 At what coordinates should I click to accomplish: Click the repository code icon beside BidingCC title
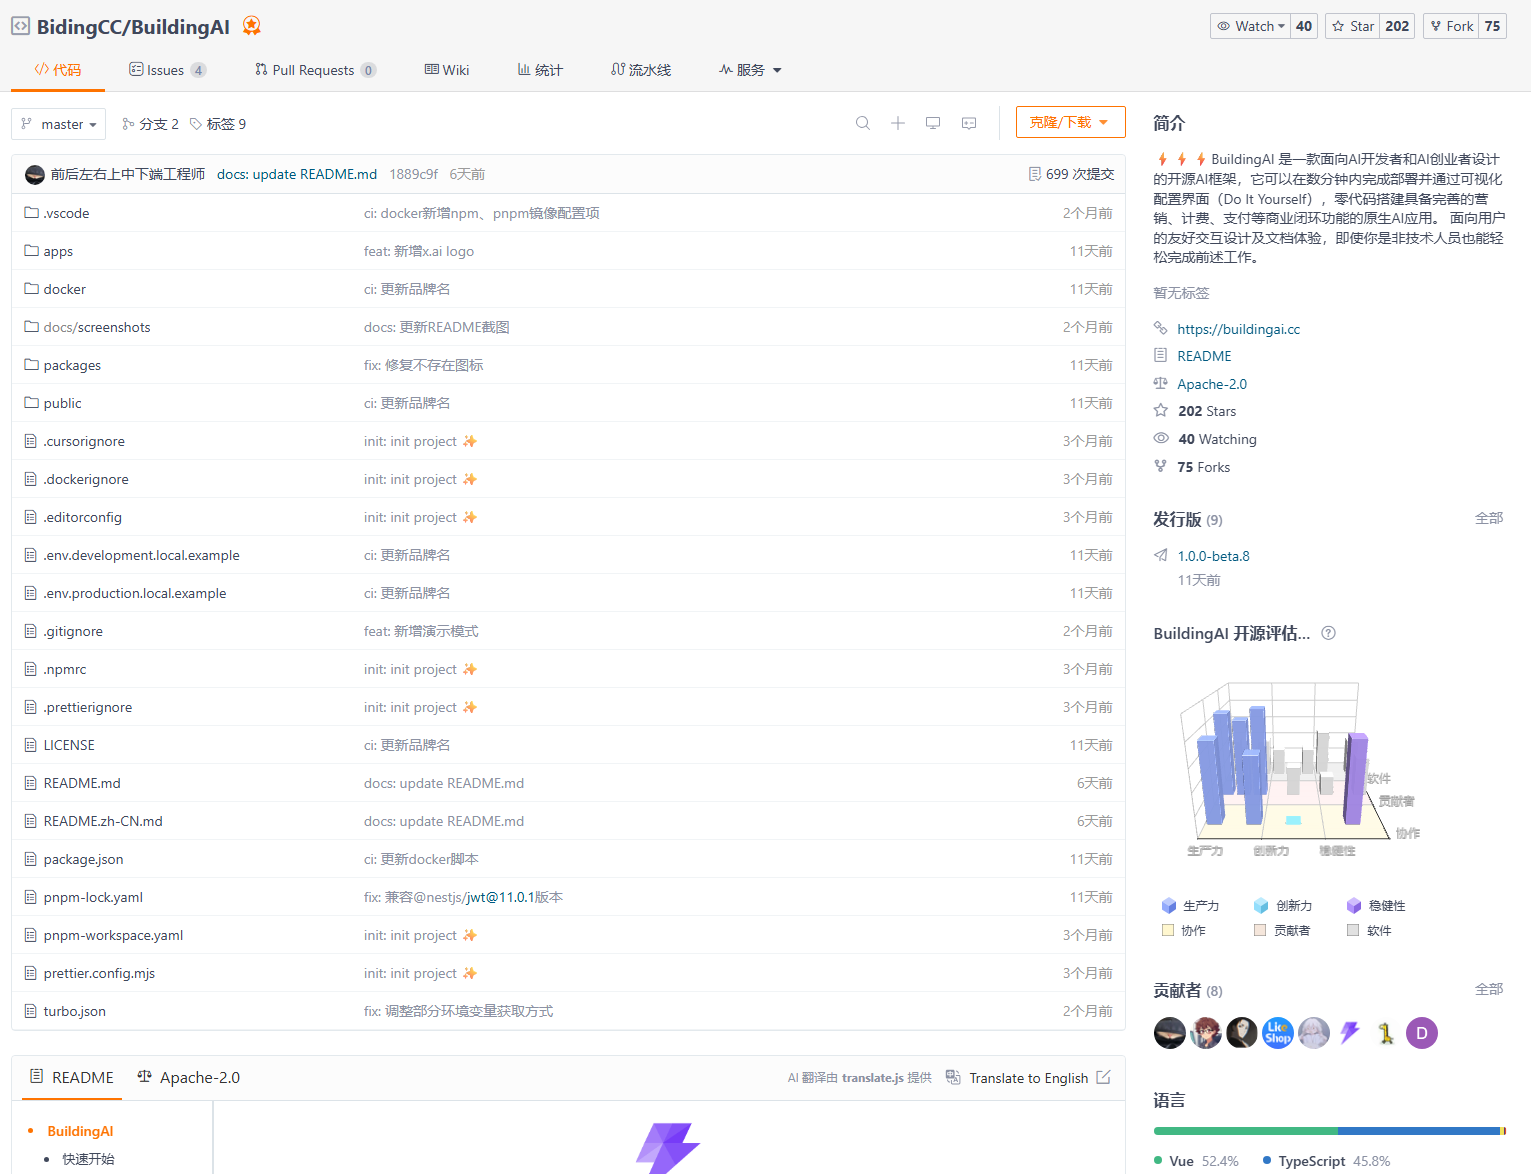20,26
